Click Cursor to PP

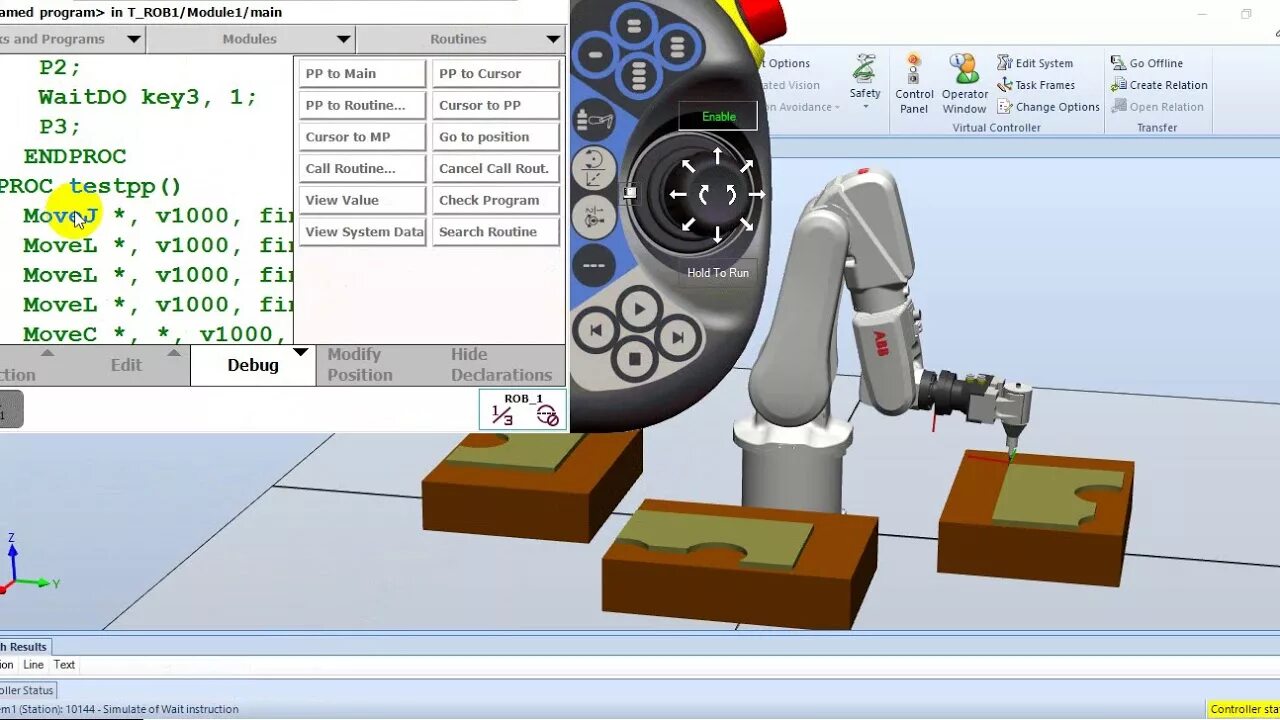pyautogui.click(x=495, y=105)
